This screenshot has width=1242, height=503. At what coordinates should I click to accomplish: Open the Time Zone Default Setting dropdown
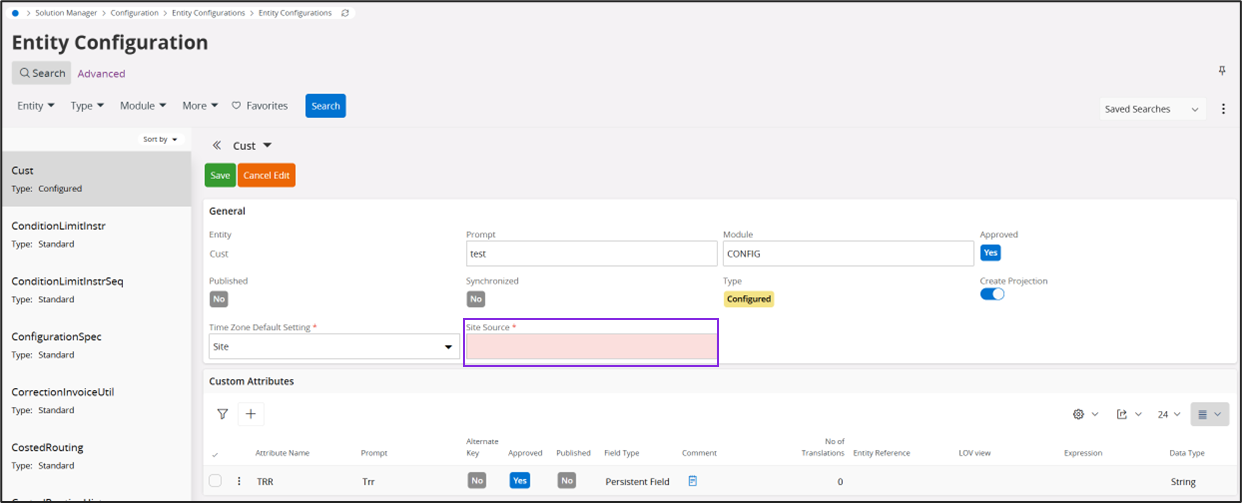[x=333, y=347]
